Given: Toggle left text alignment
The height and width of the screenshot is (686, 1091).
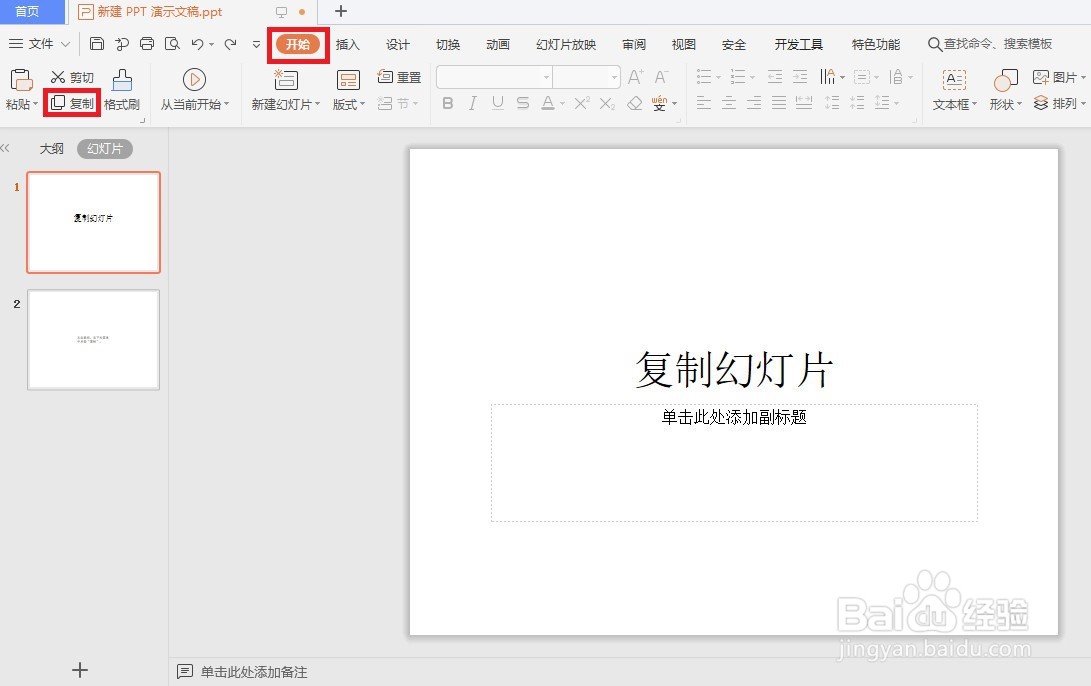Looking at the screenshot, I should [x=704, y=103].
